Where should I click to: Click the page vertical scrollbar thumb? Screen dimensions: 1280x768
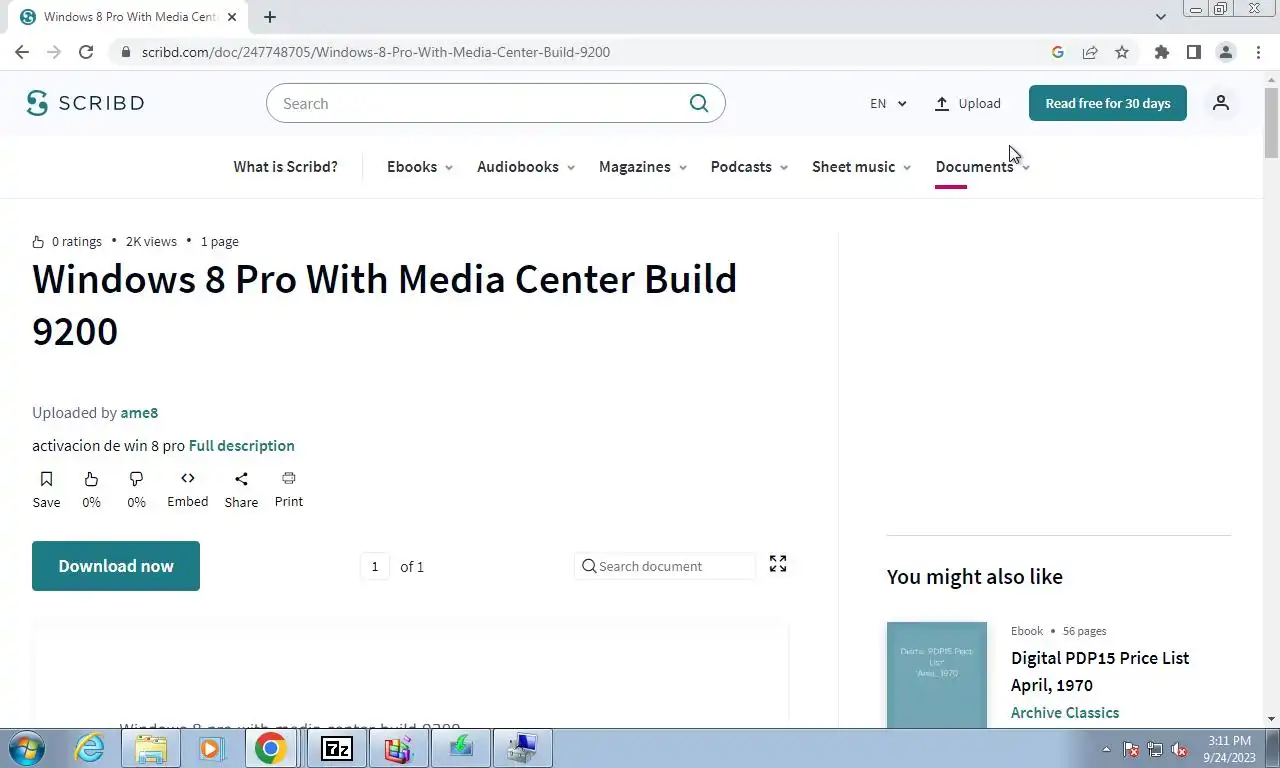coord(1271,123)
